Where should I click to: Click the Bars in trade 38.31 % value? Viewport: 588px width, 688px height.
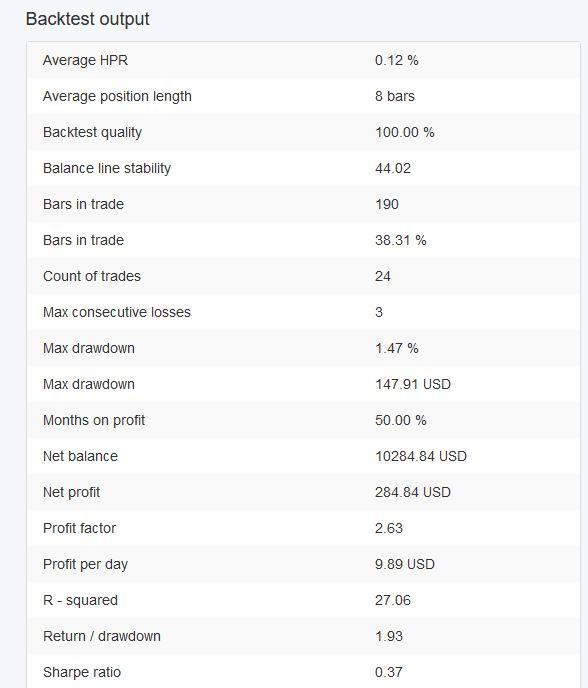coord(401,240)
